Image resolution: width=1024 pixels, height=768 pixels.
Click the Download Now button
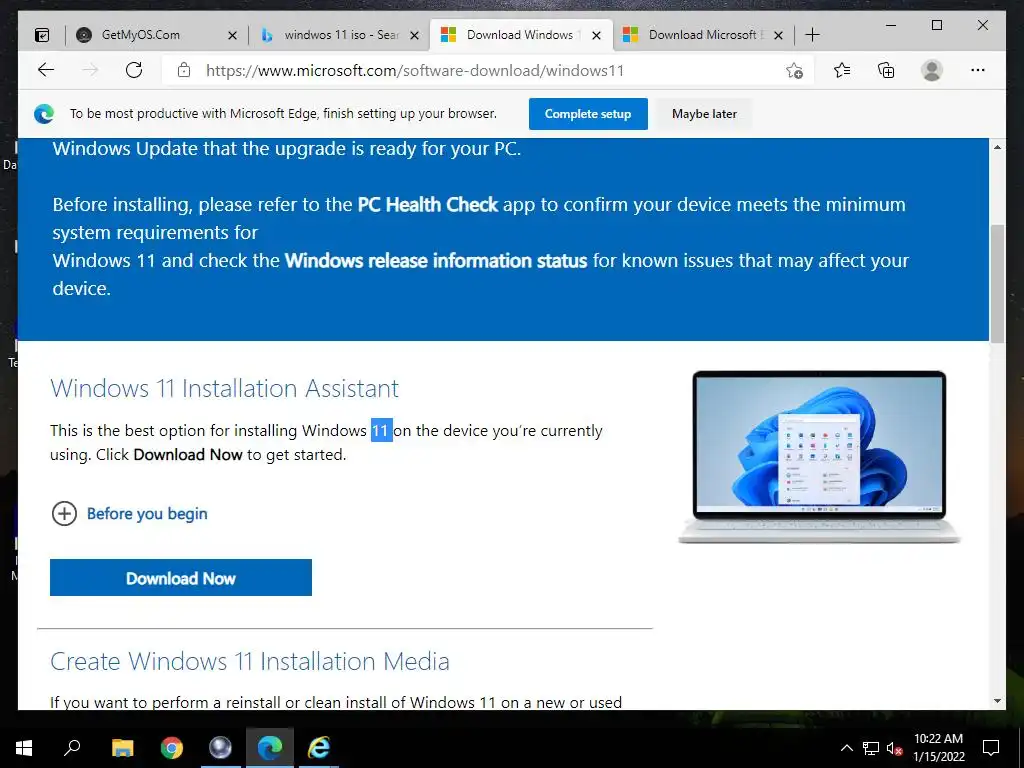[x=181, y=577]
